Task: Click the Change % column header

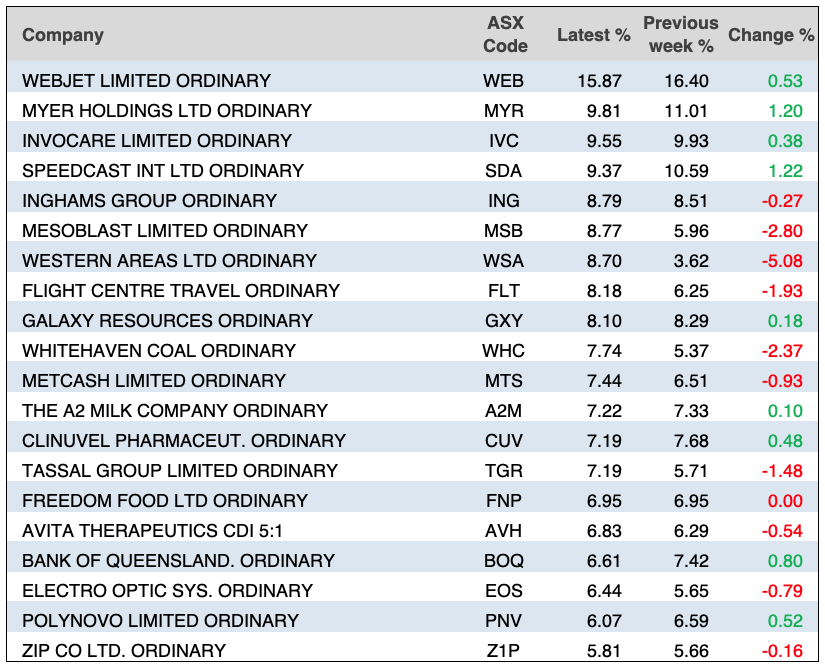Action: pos(771,35)
